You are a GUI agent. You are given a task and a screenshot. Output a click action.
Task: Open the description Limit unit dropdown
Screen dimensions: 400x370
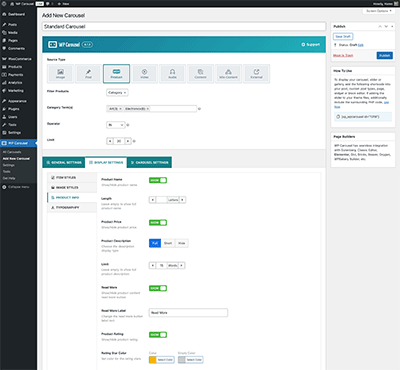[173, 266]
